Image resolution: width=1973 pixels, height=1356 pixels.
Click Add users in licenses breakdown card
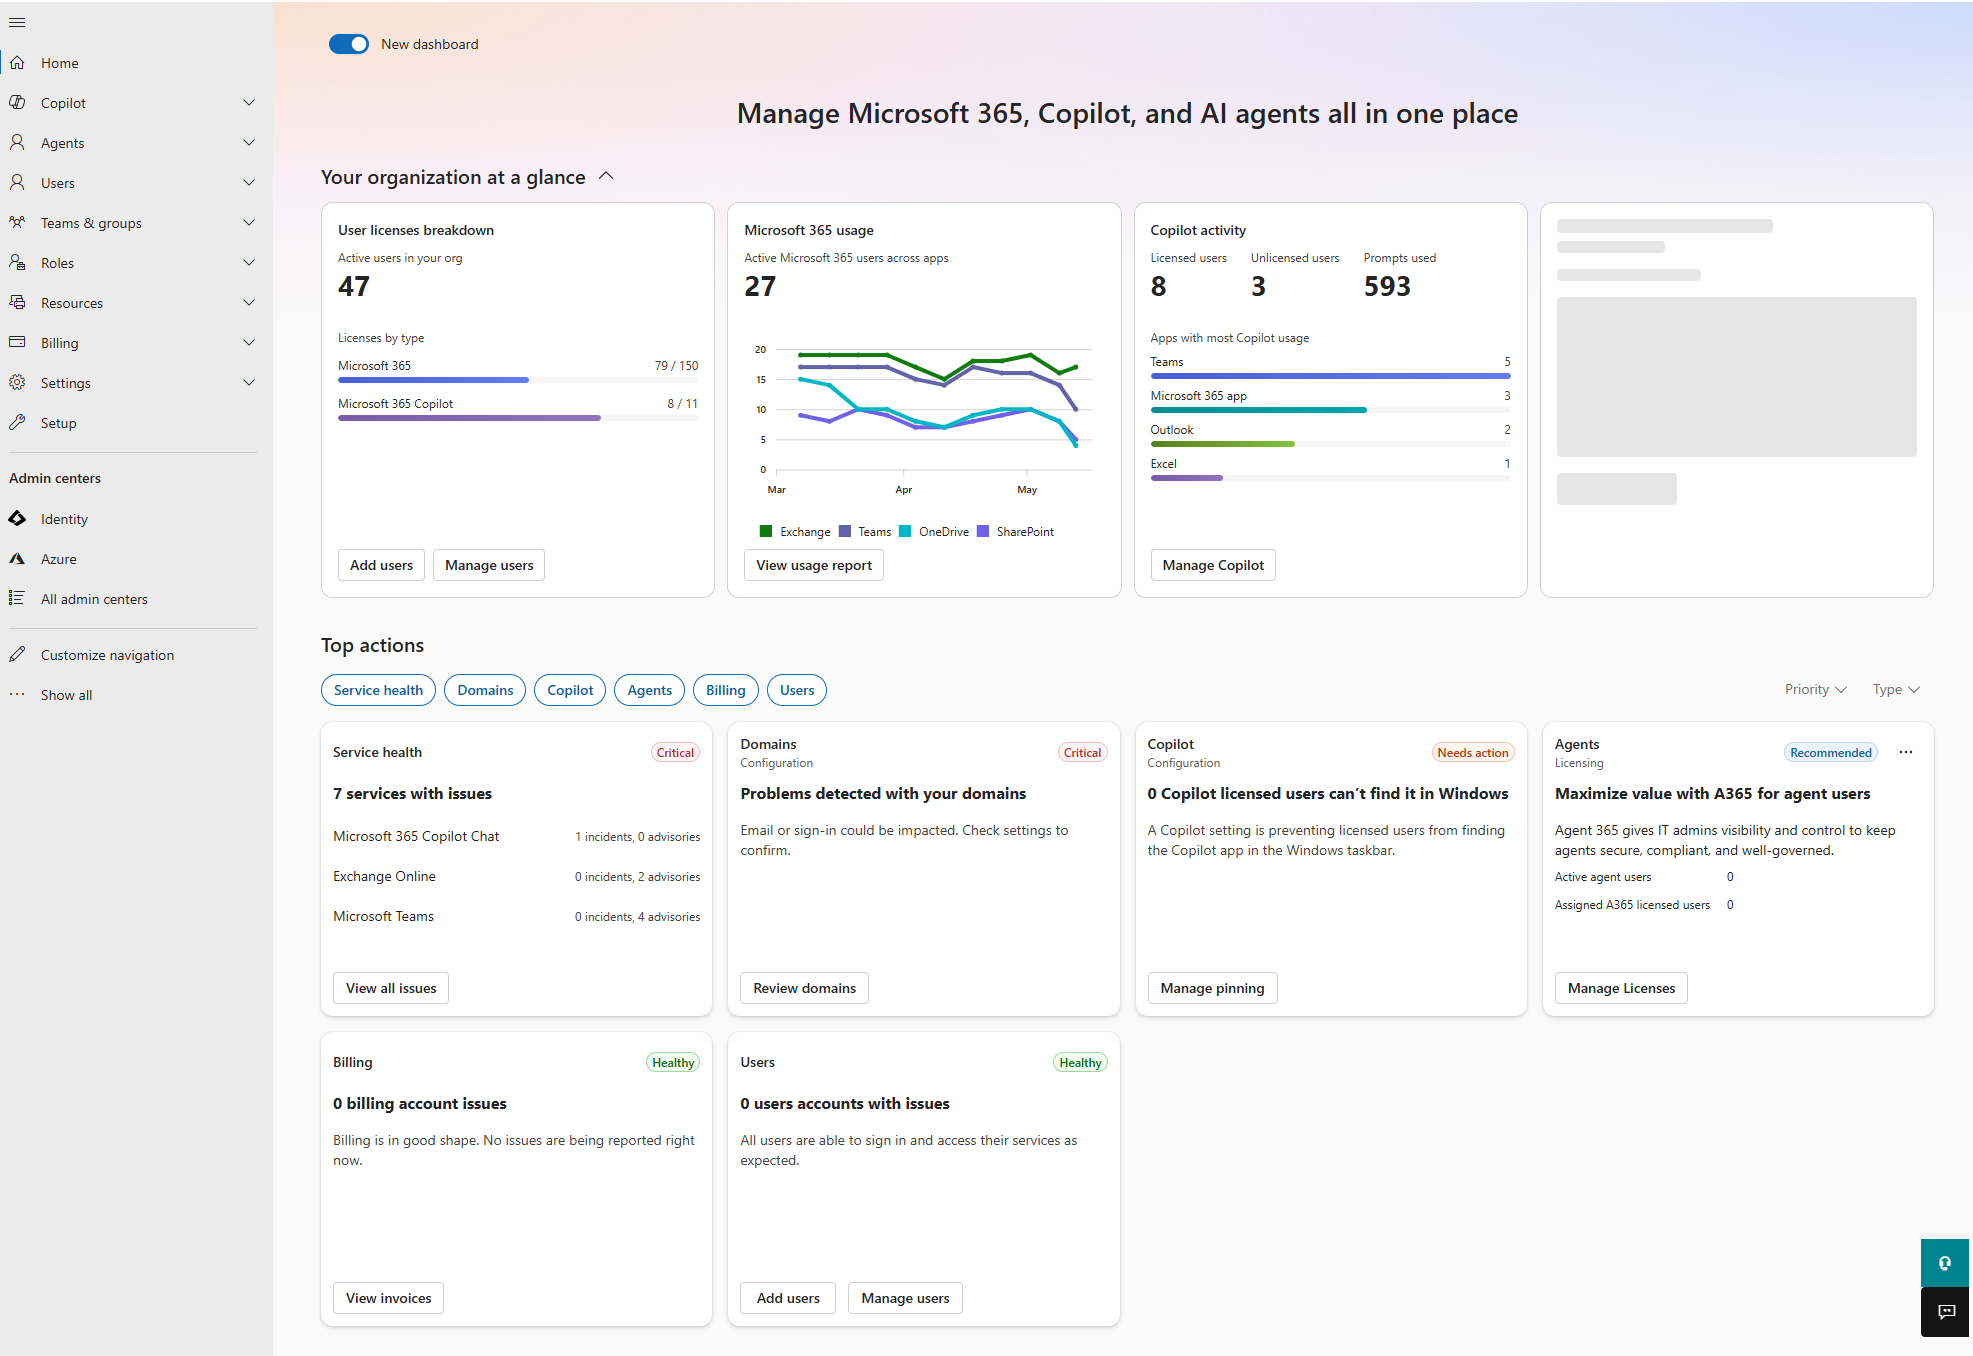pos(381,565)
